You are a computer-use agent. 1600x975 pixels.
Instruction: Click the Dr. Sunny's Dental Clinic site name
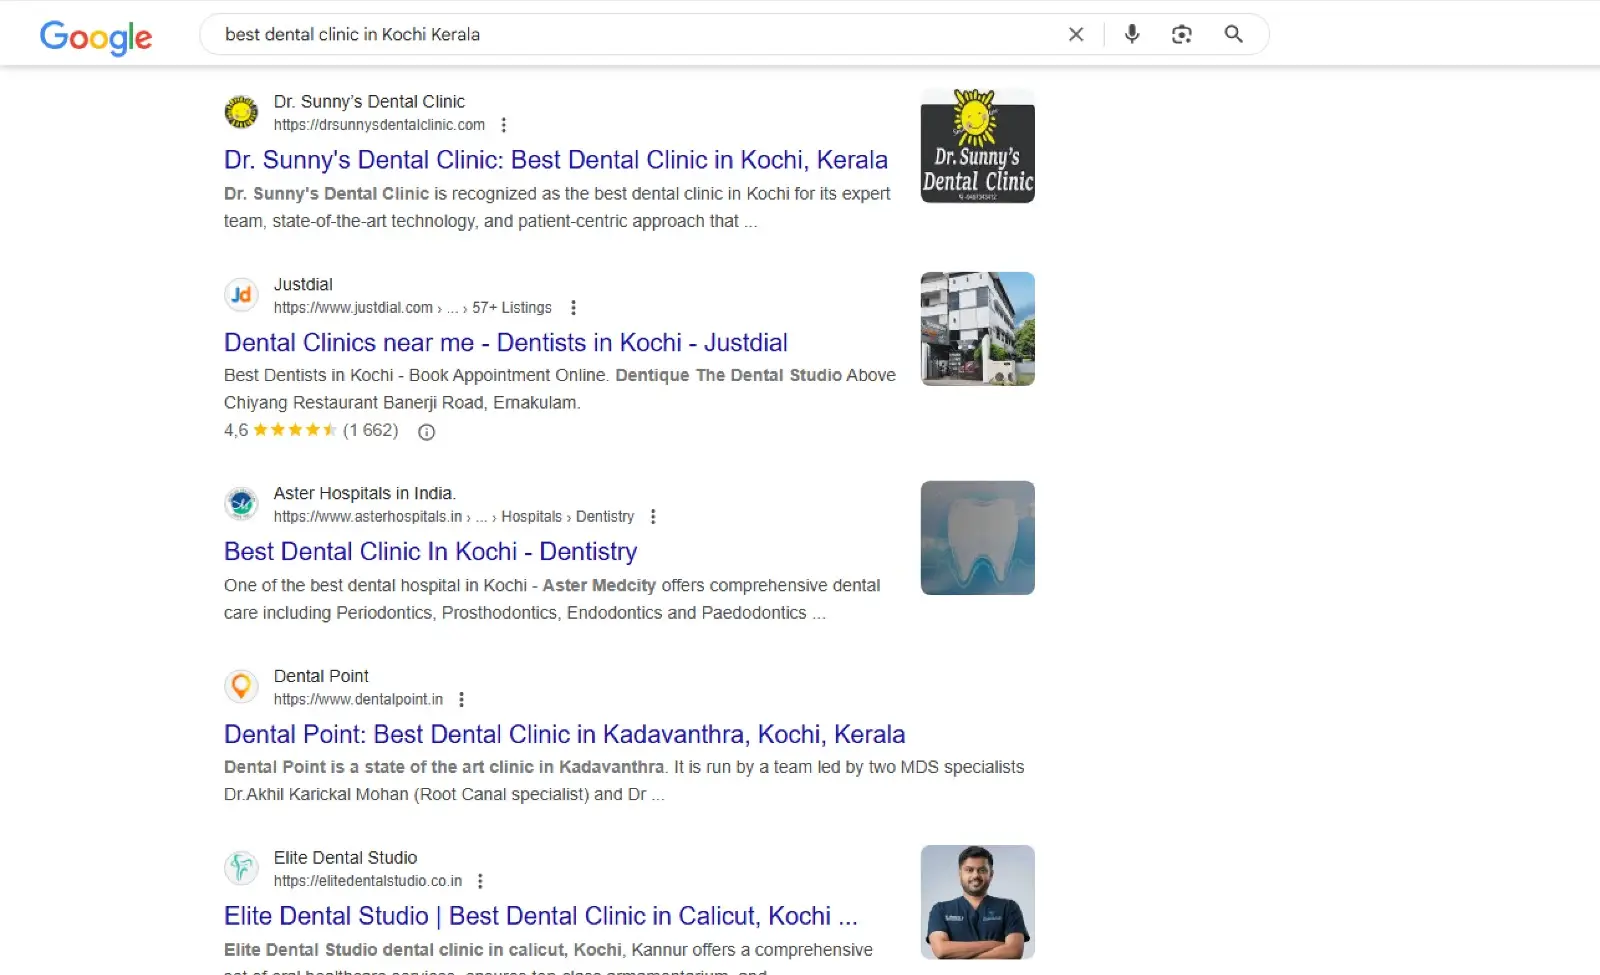pos(369,102)
